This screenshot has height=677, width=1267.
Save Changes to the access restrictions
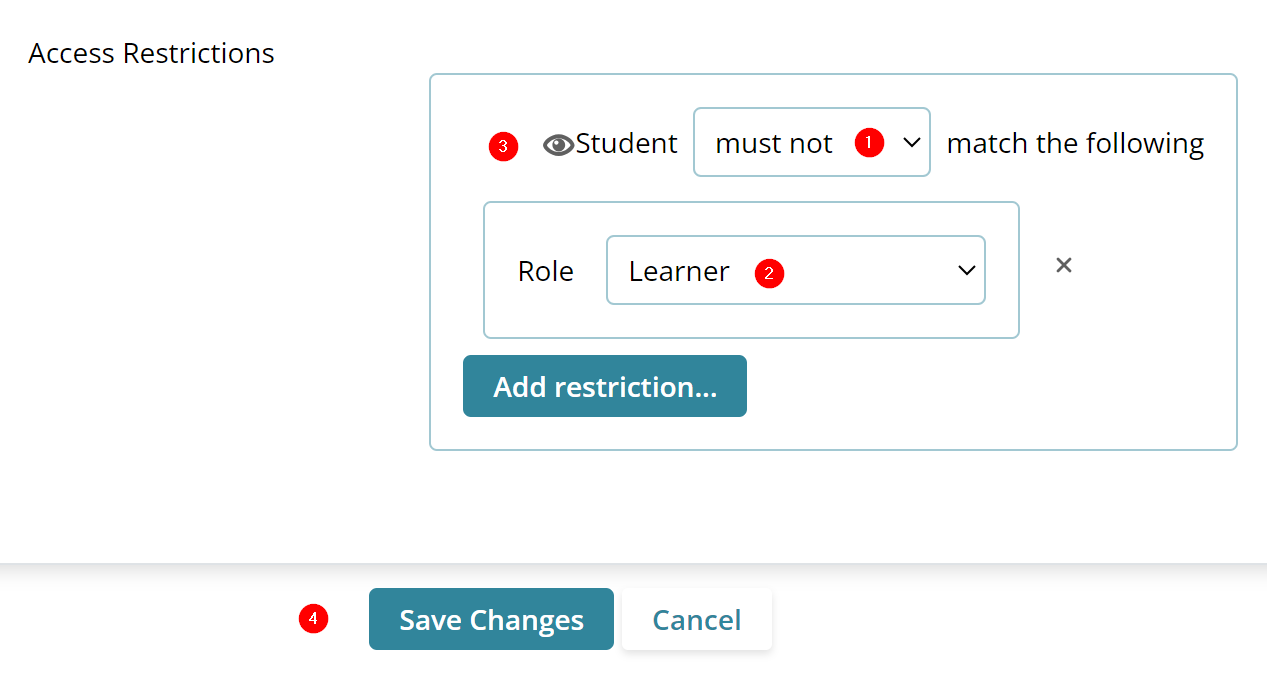coord(490,620)
